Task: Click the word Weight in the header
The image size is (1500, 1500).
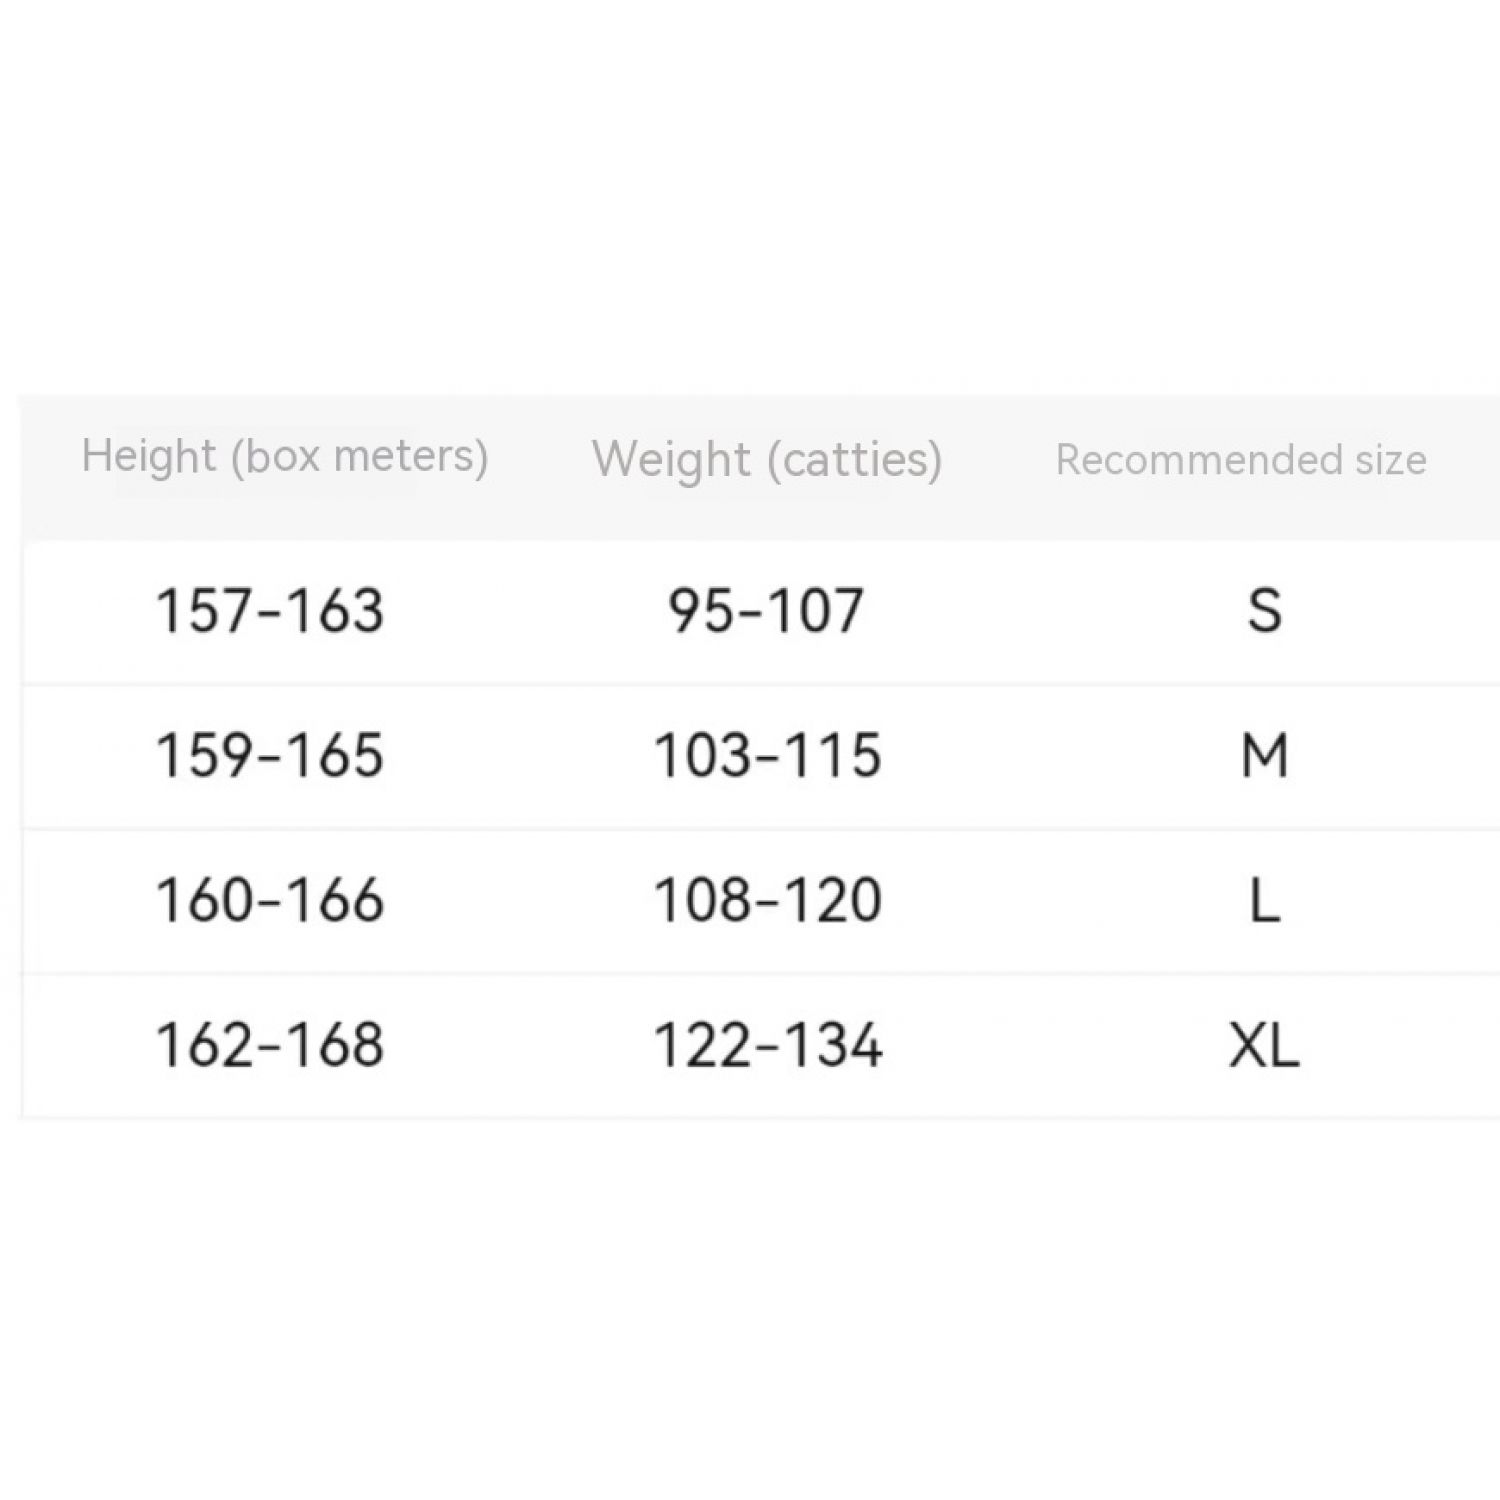Action: [671, 460]
